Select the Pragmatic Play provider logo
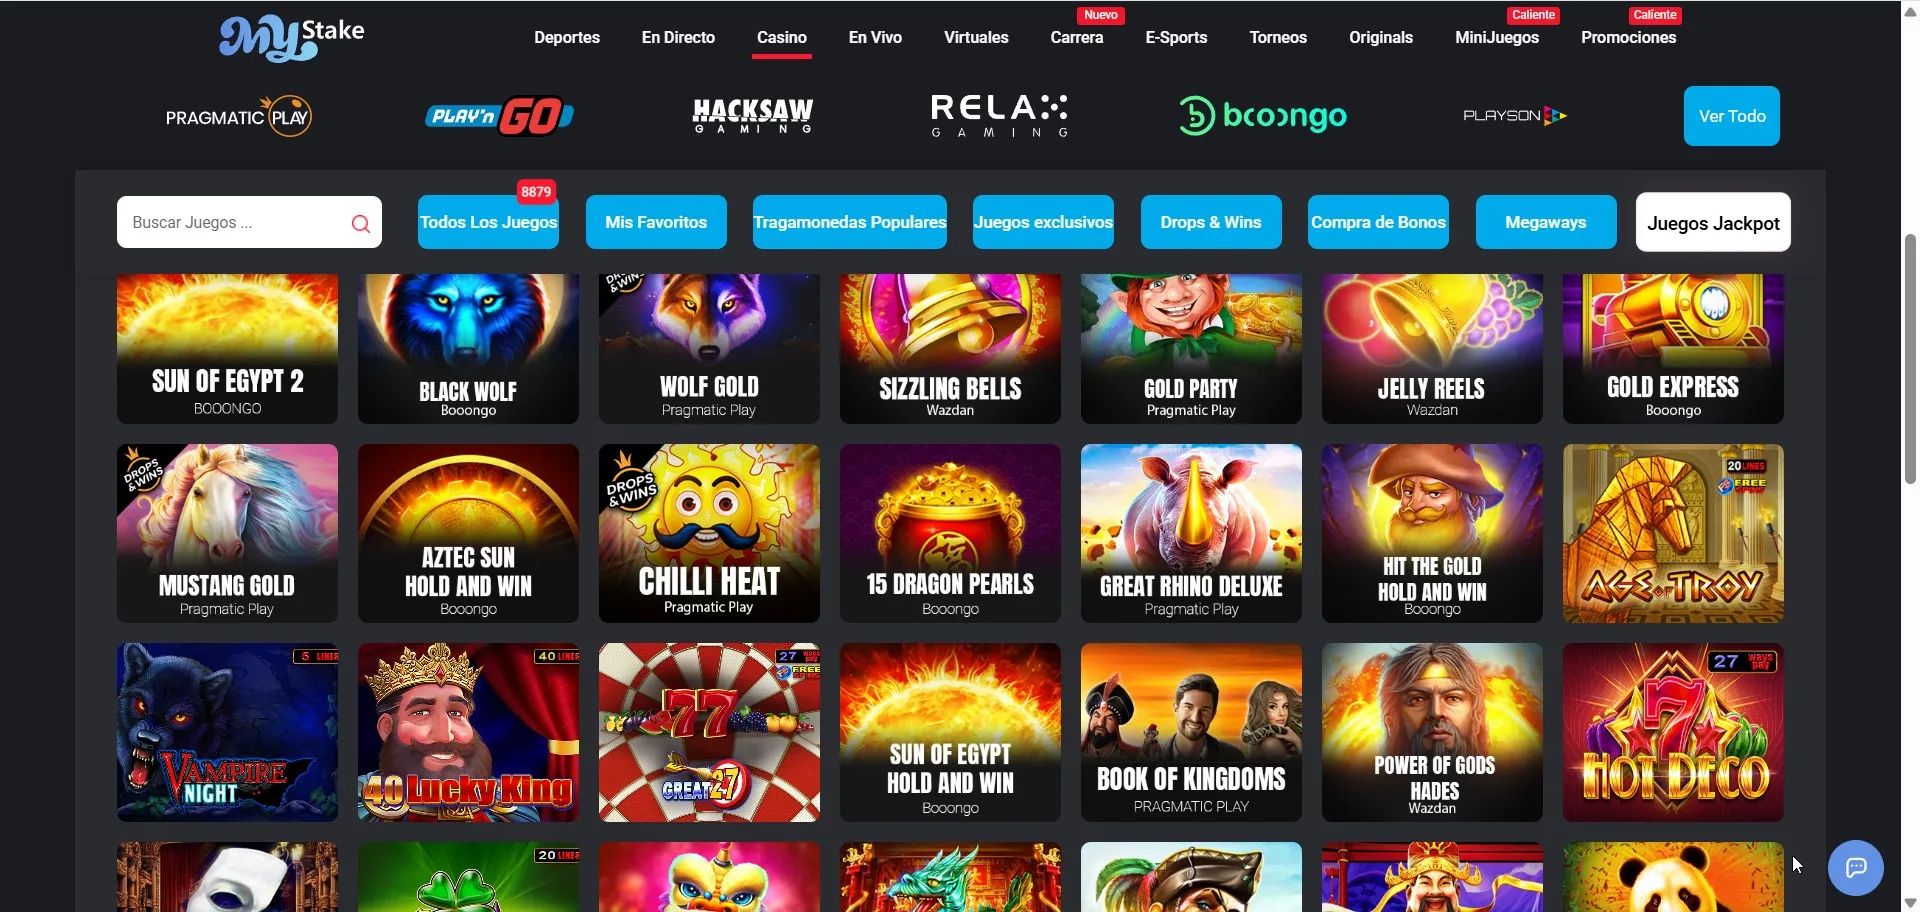Viewport: 1920px width, 912px height. pyautogui.click(x=238, y=117)
